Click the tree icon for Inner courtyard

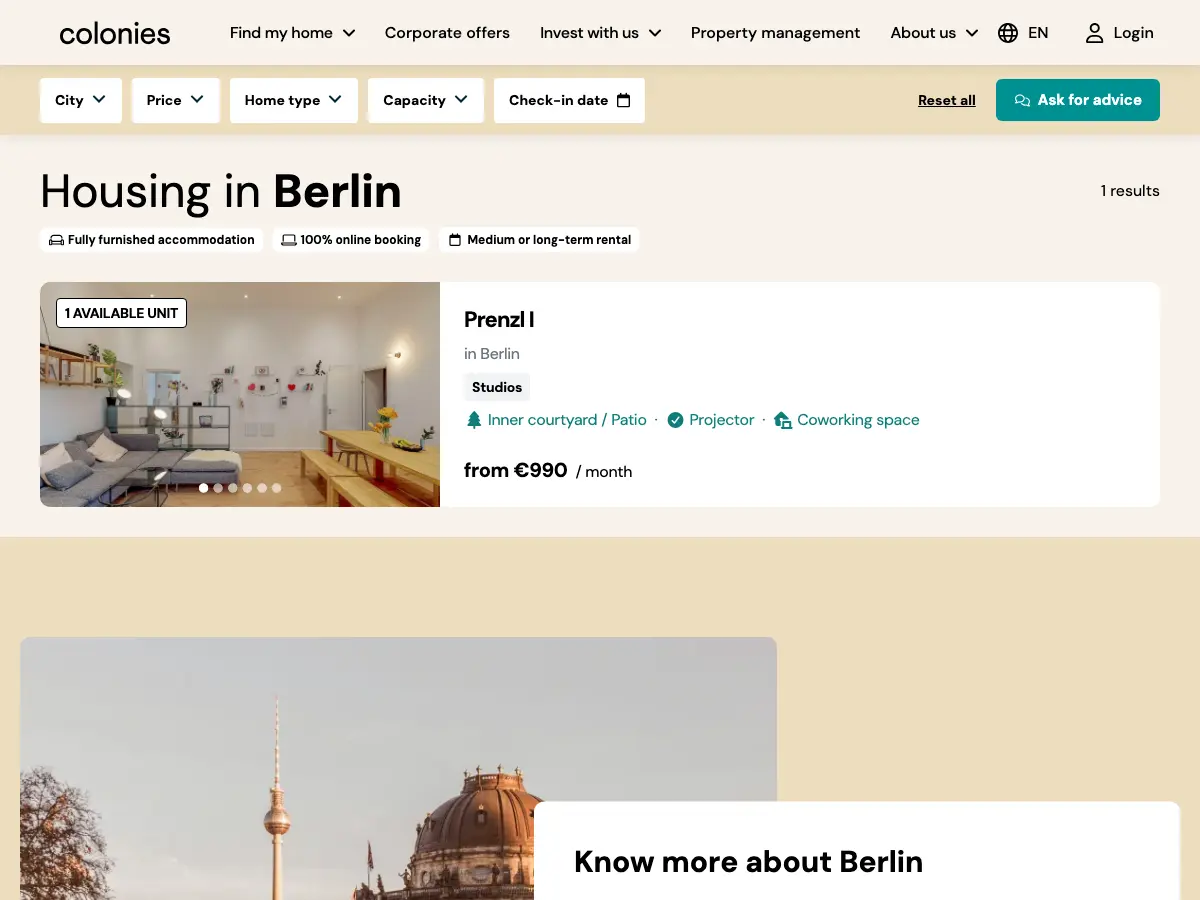pyautogui.click(x=474, y=420)
